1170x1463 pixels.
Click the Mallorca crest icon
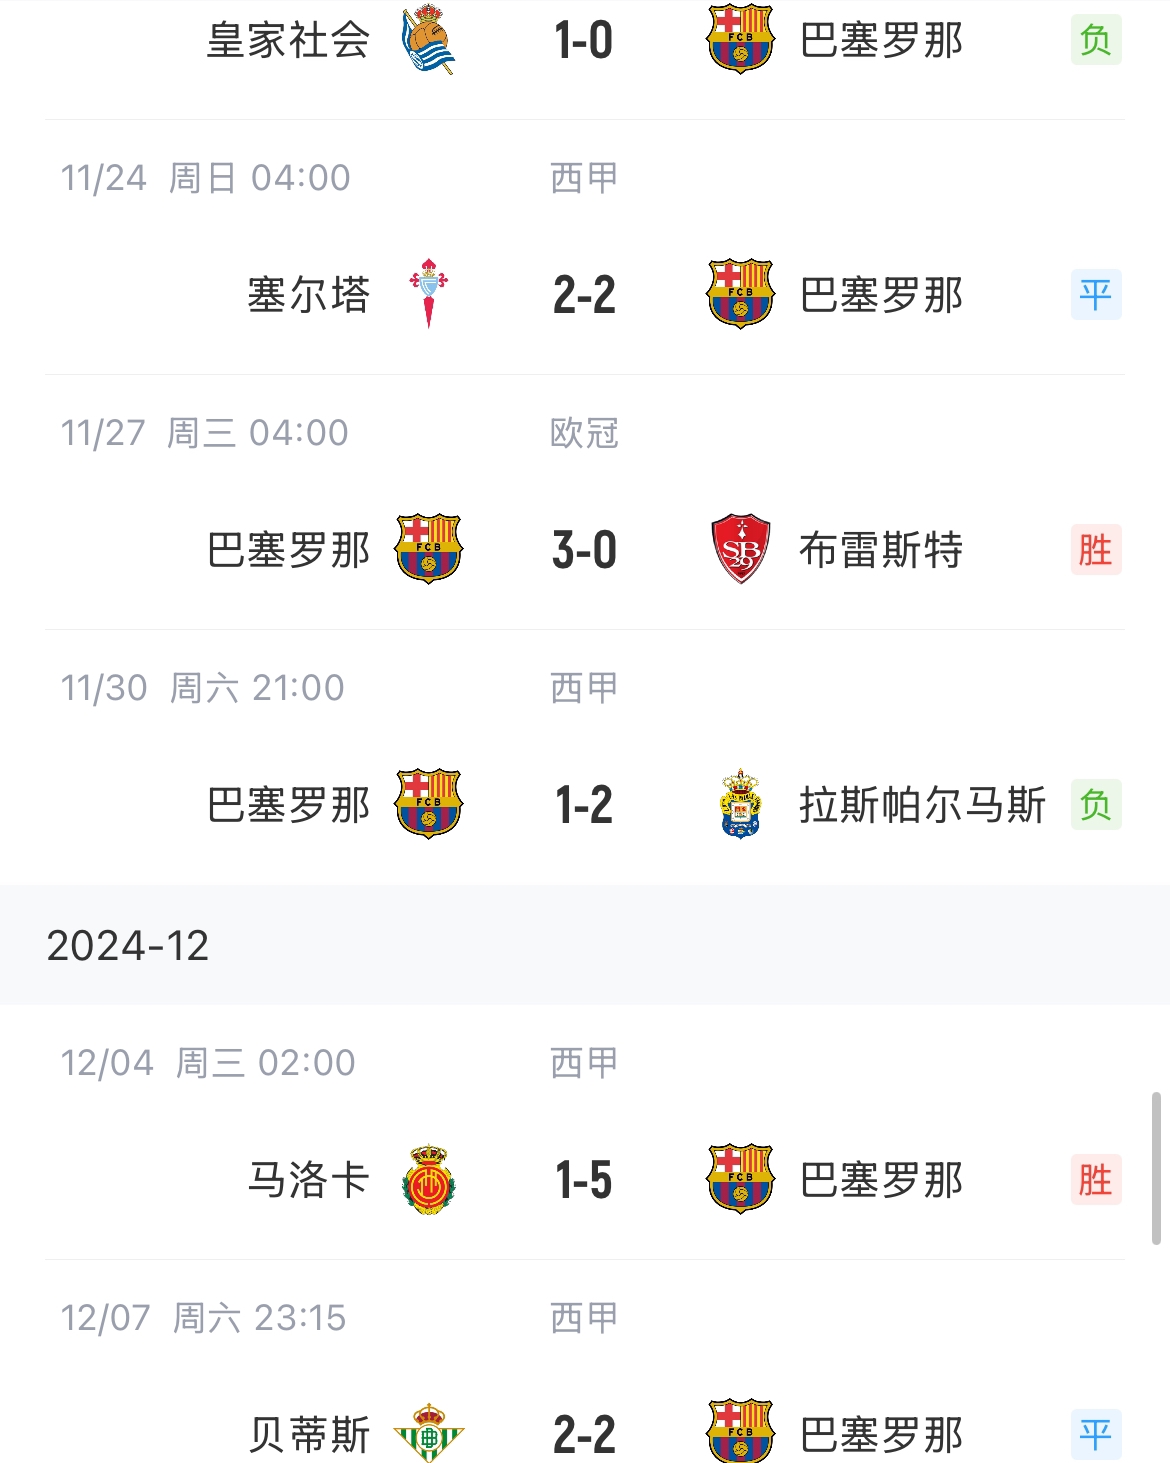[428, 1180]
